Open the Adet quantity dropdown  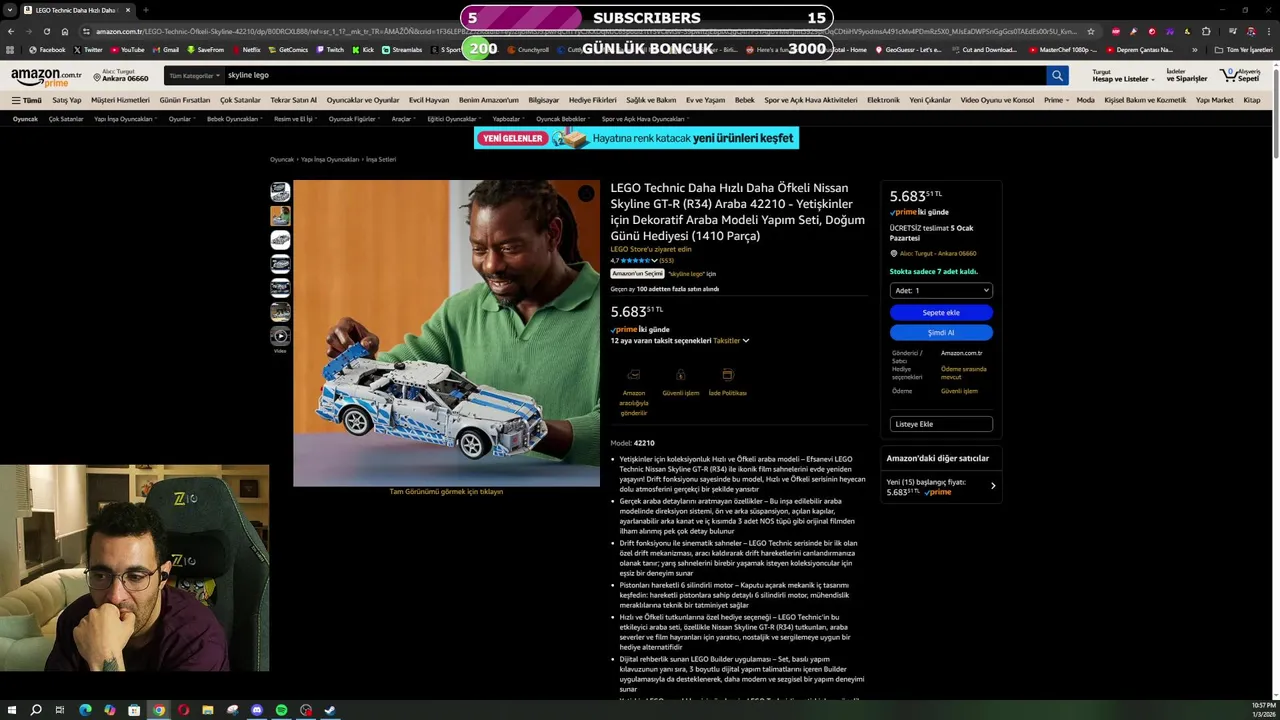click(x=941, y=290)
